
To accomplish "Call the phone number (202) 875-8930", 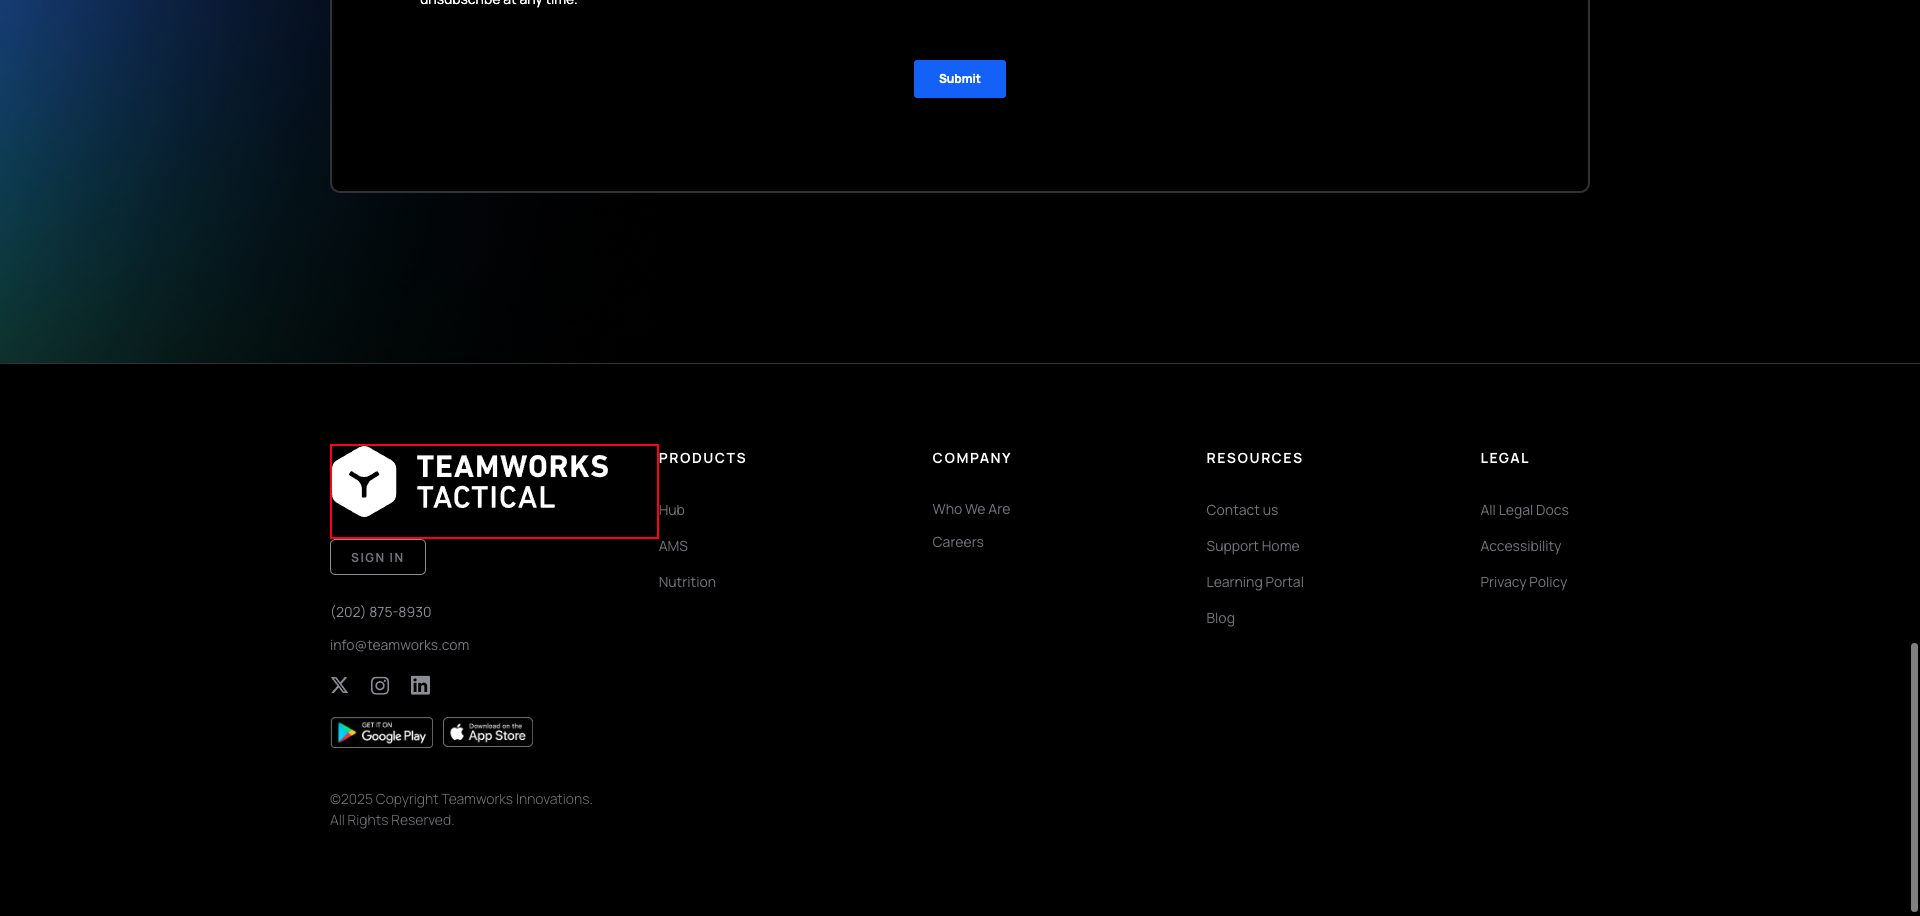I will coord(381,611).
